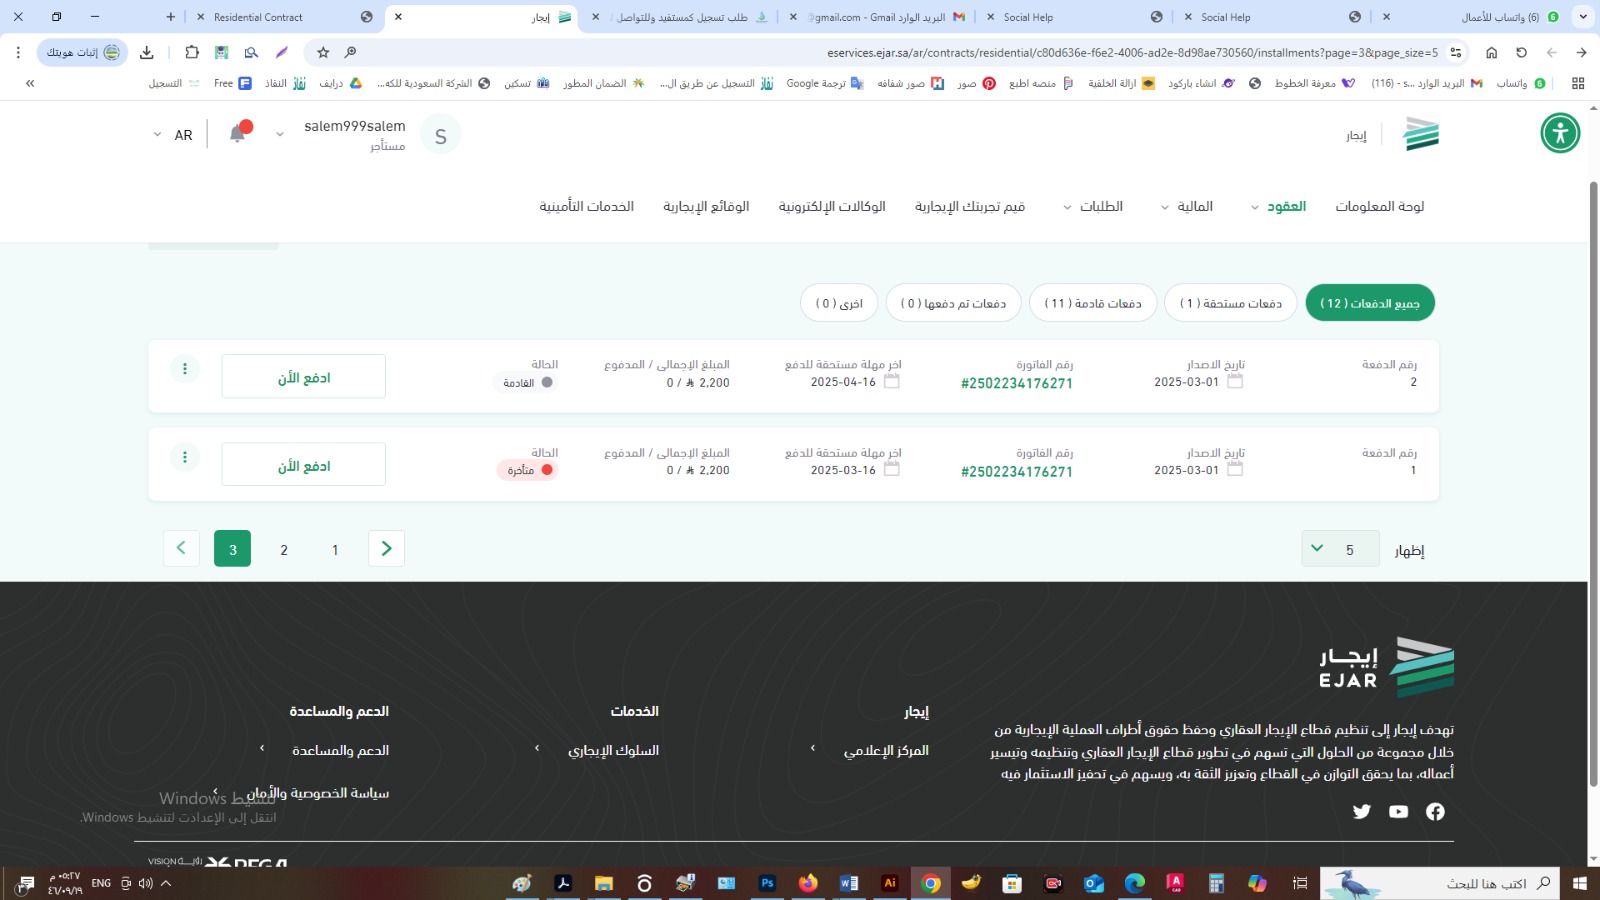
Task: Bookmark this page with the star icon
Action: [323, 52]
